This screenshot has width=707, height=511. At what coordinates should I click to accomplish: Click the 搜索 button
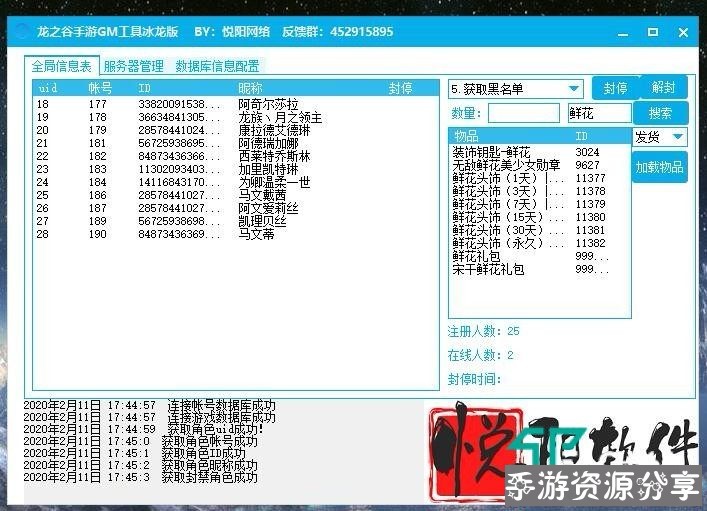coord(660,113)
